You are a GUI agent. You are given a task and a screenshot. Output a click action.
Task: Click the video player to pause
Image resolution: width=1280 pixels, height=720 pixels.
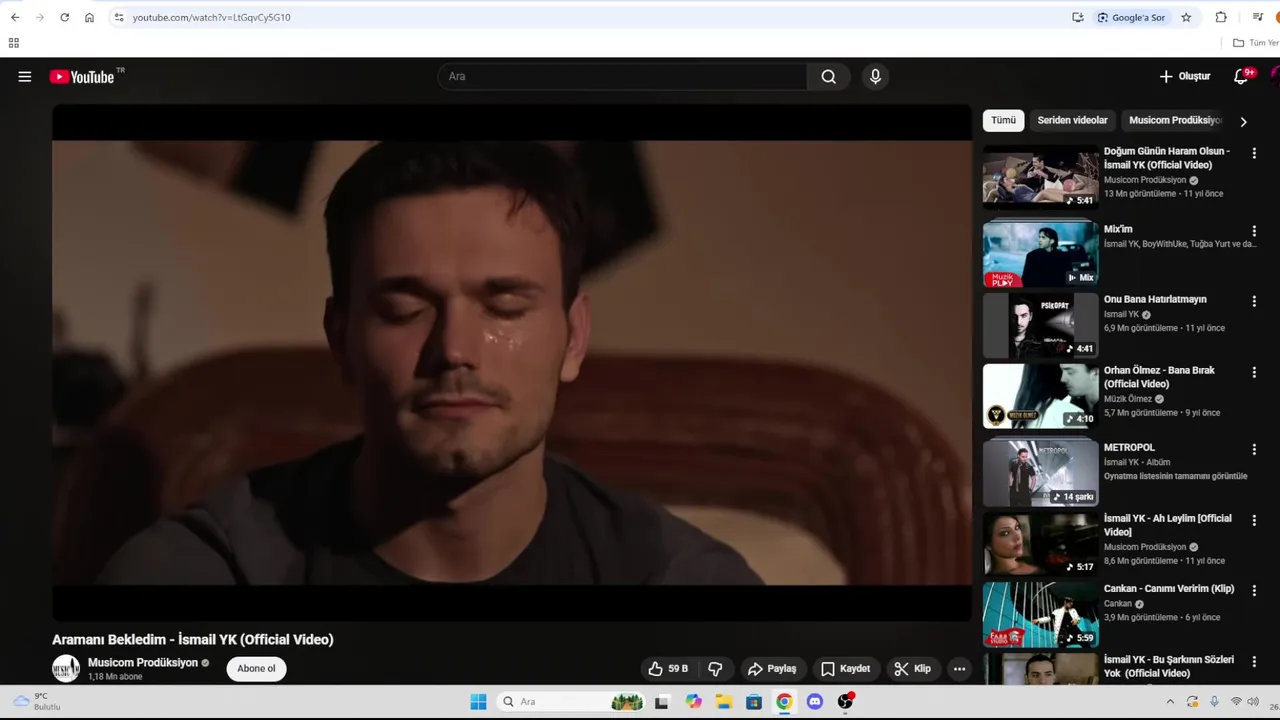click(x=512, y=363)
